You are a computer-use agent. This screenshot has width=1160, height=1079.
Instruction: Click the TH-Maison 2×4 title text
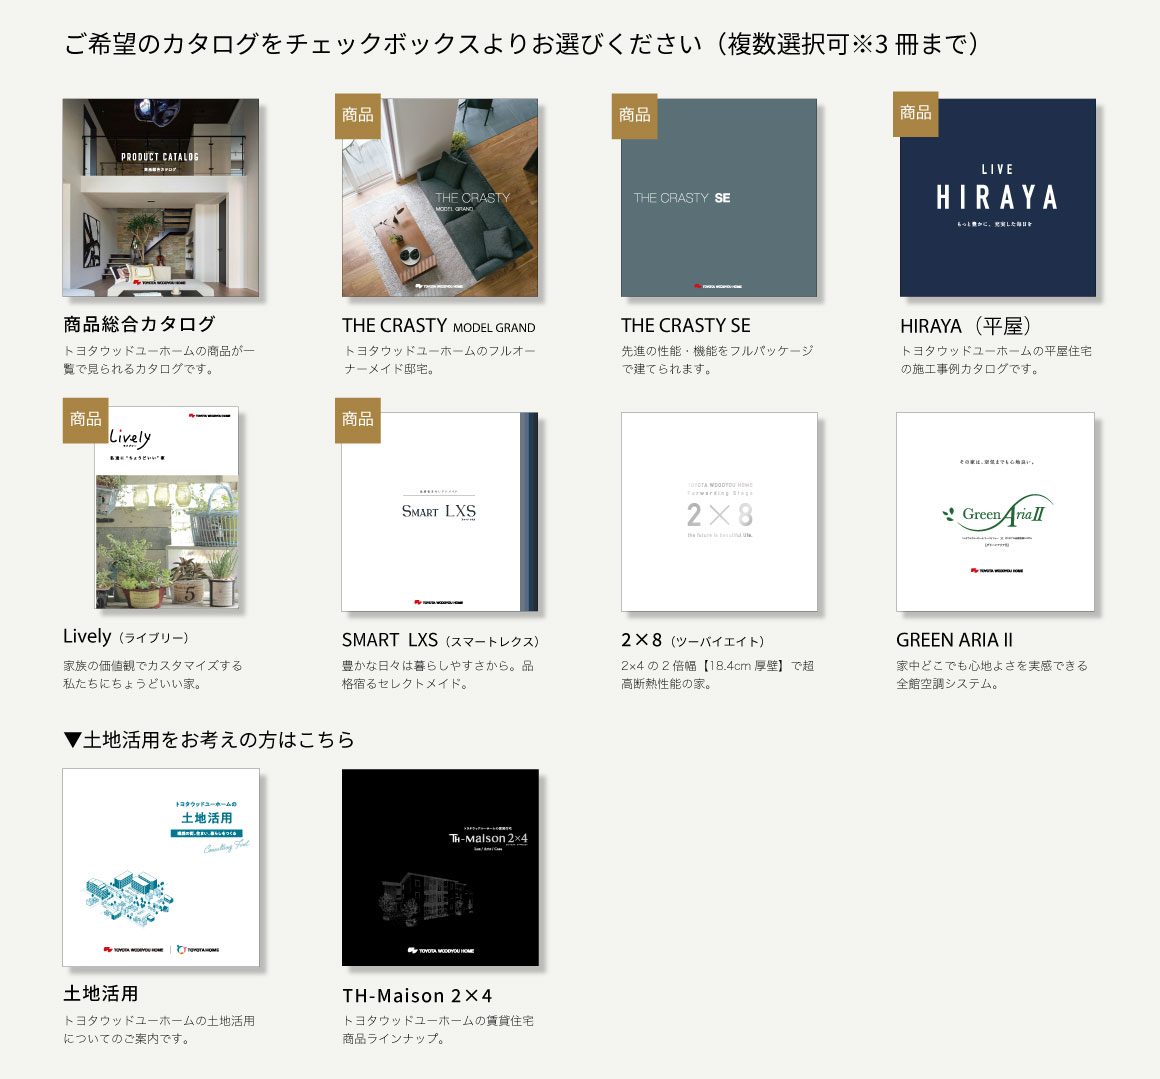[417, 995]
